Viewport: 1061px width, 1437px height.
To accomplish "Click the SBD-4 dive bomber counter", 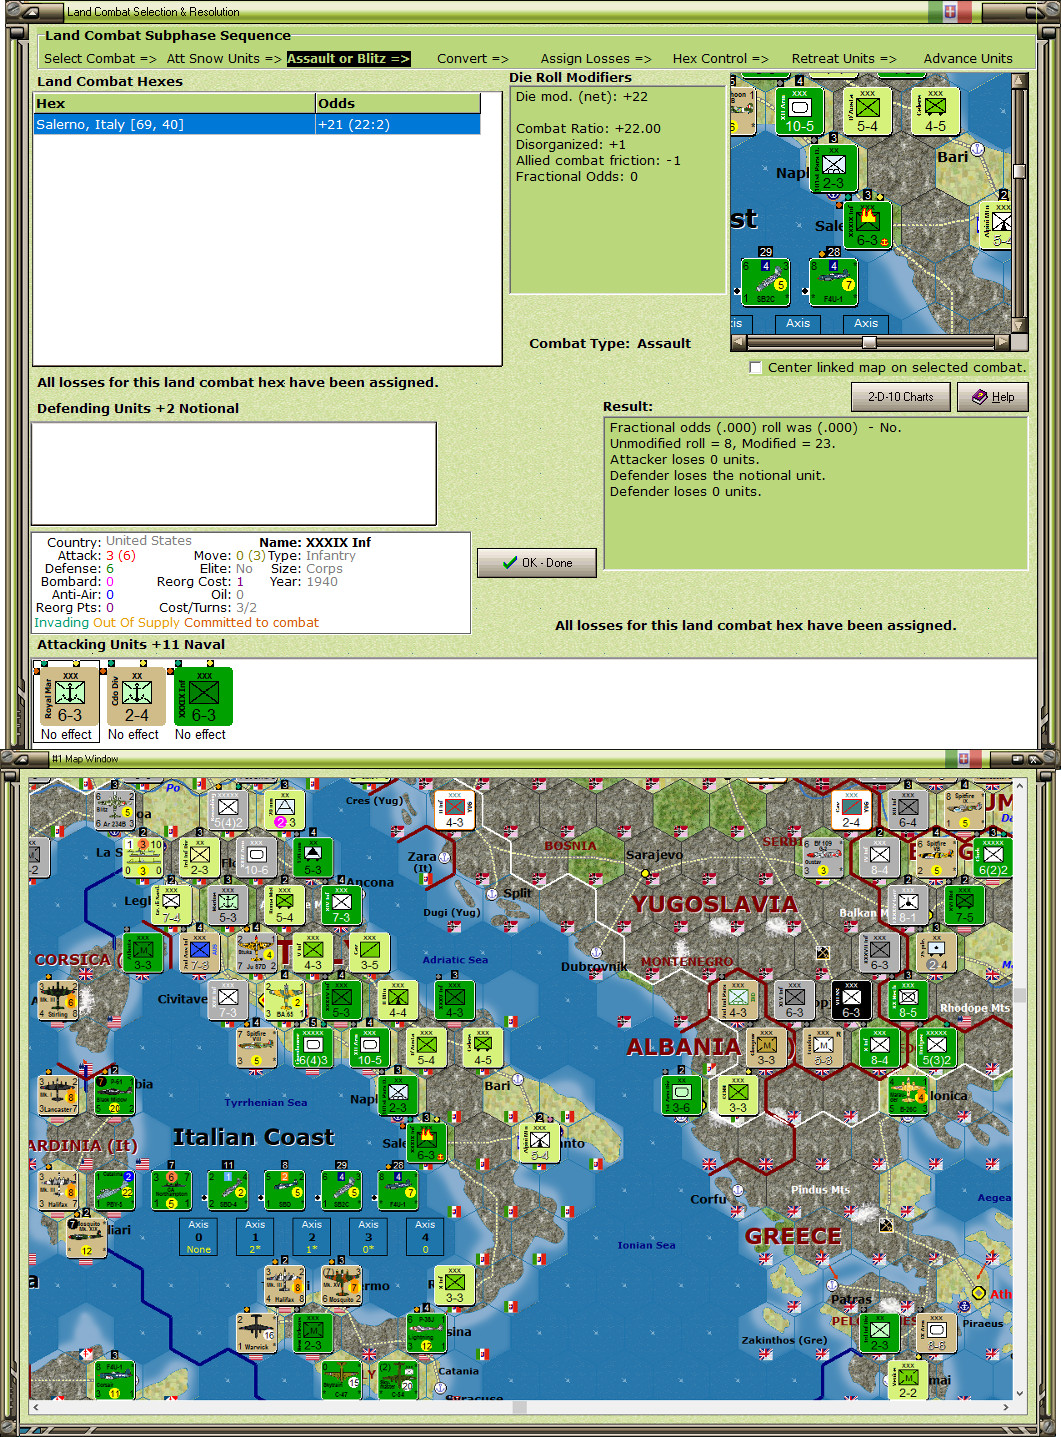I will [x=228, y=1190].
